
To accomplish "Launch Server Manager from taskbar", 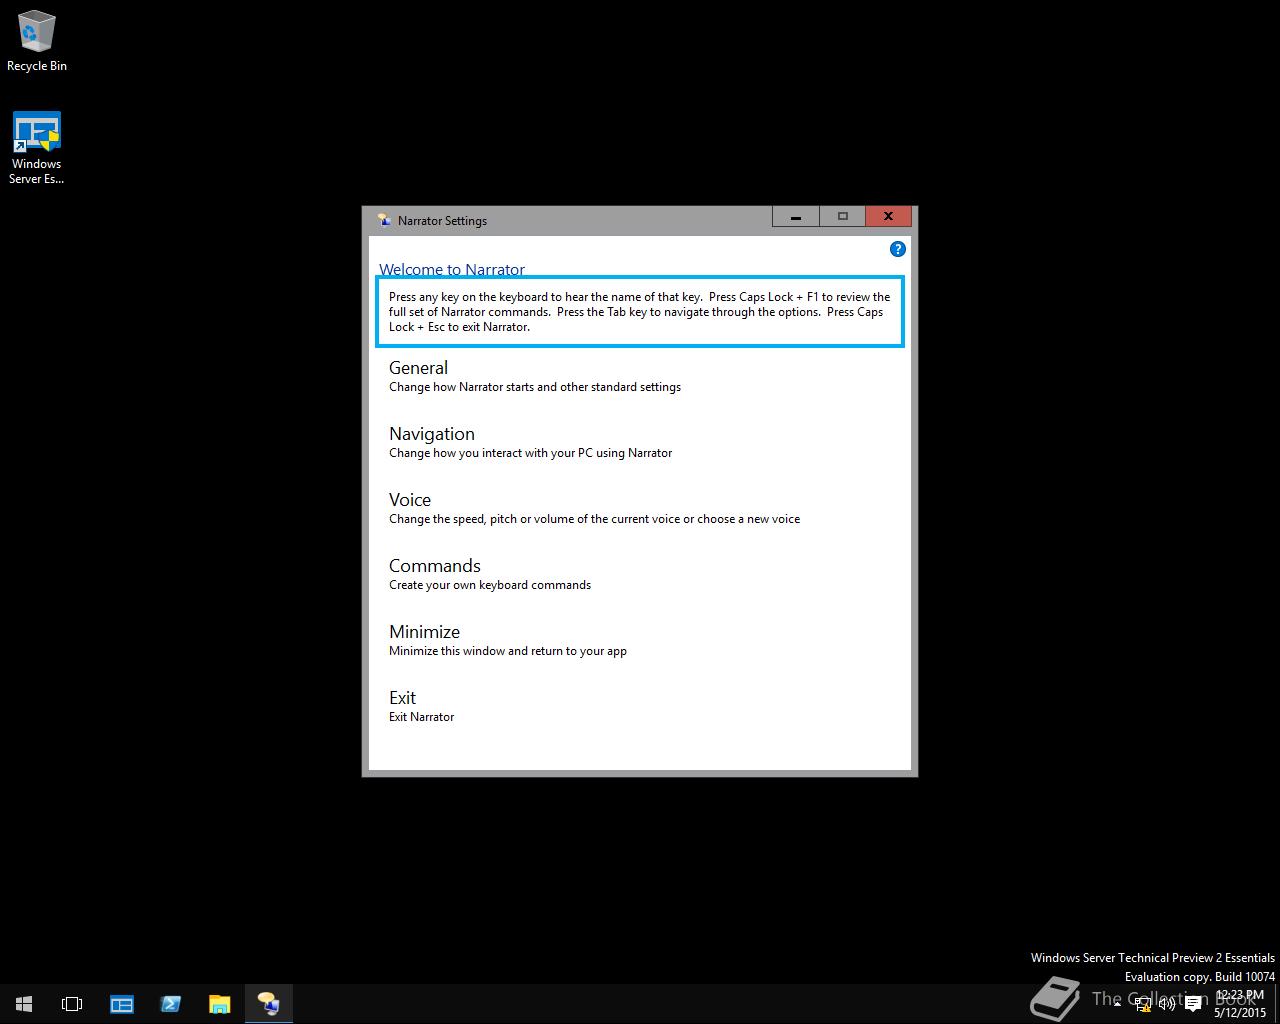I will coord(122,1004).
